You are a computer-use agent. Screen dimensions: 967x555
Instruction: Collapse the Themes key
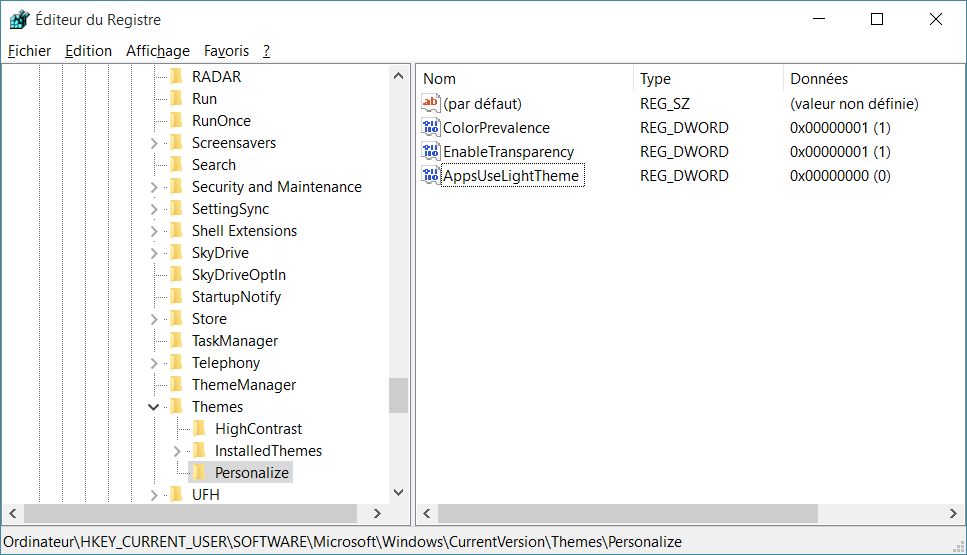(154, 407)
